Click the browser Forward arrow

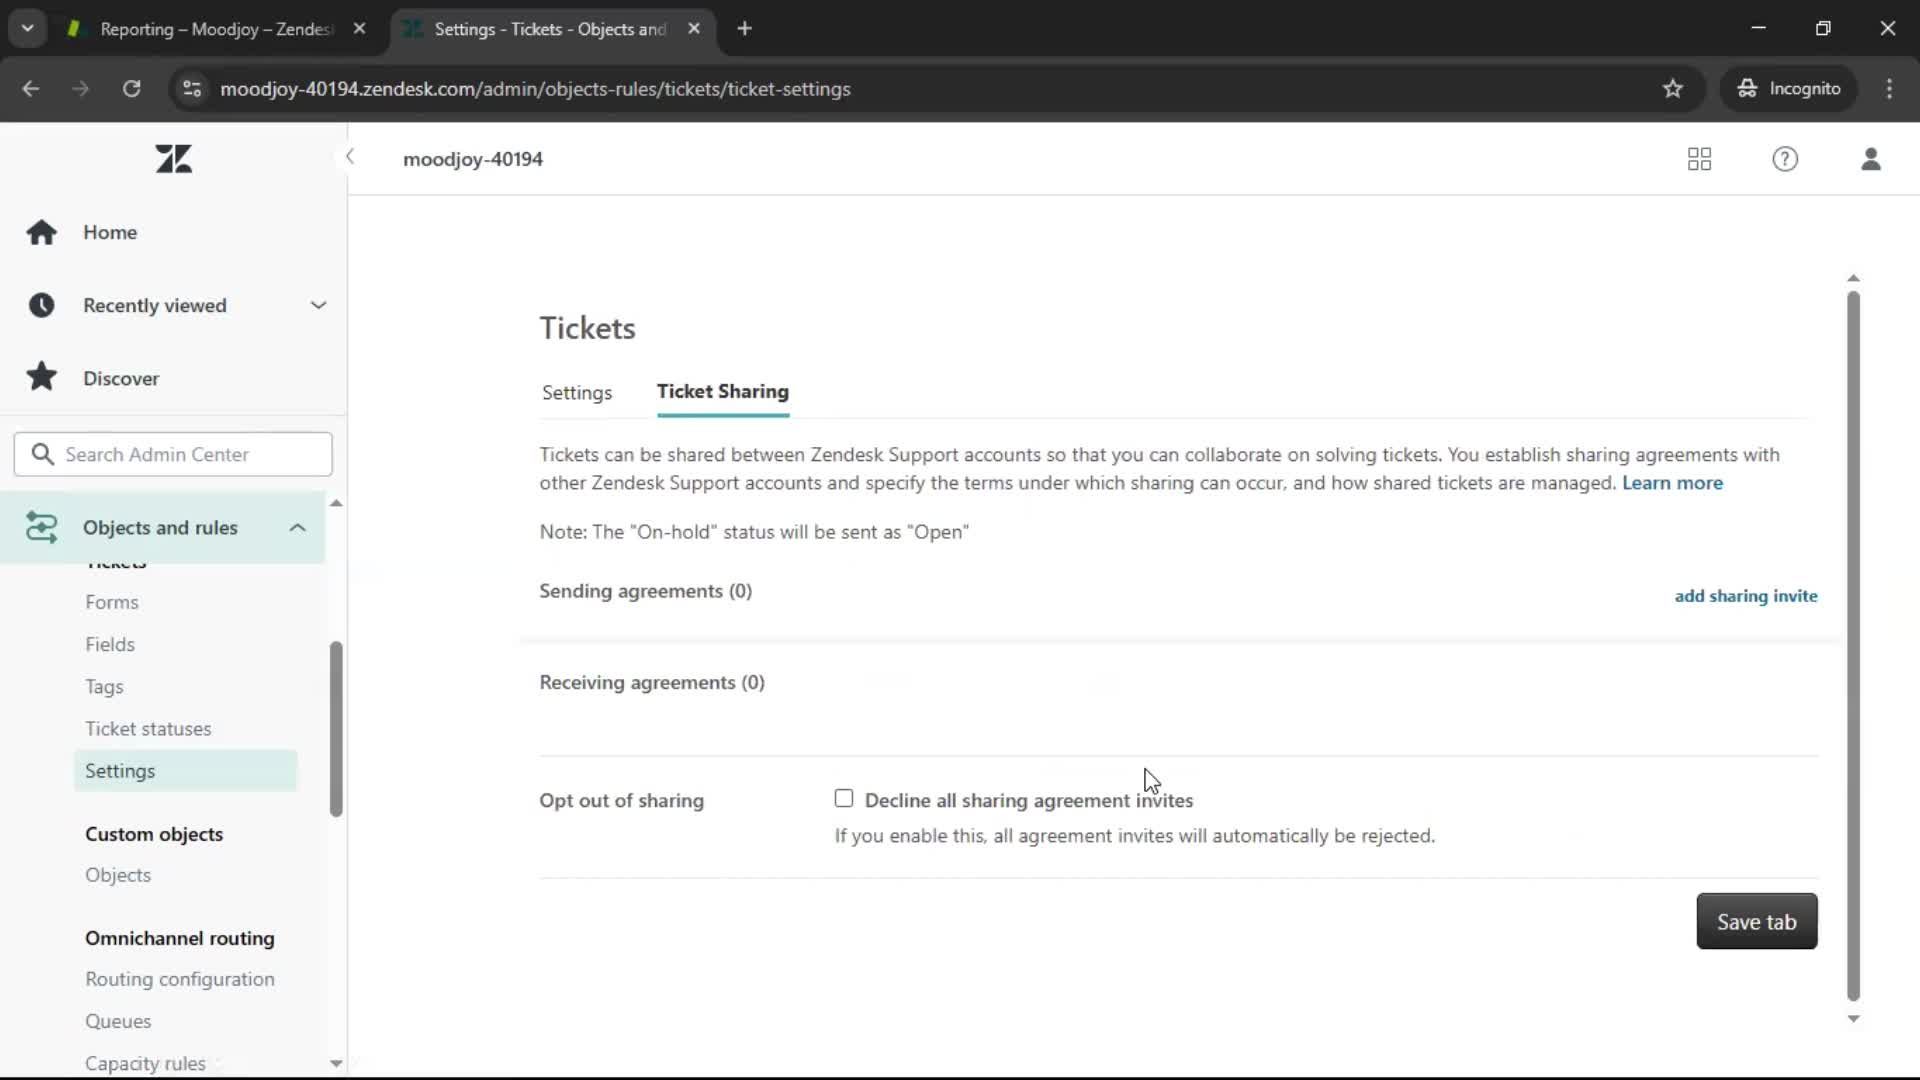click(x=81, y=88)
